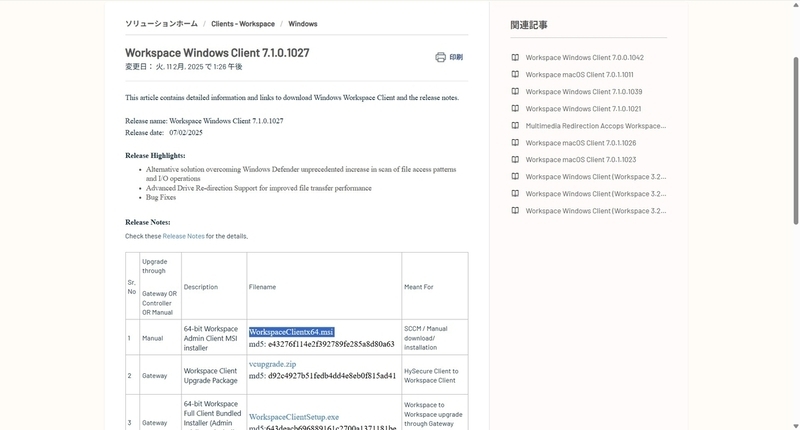Image resolution: width=800 pixels, height=430 pixels.
Task: Click the Bug Fixes bullet item
Action: pyautogui.click(x=161, y=197)
